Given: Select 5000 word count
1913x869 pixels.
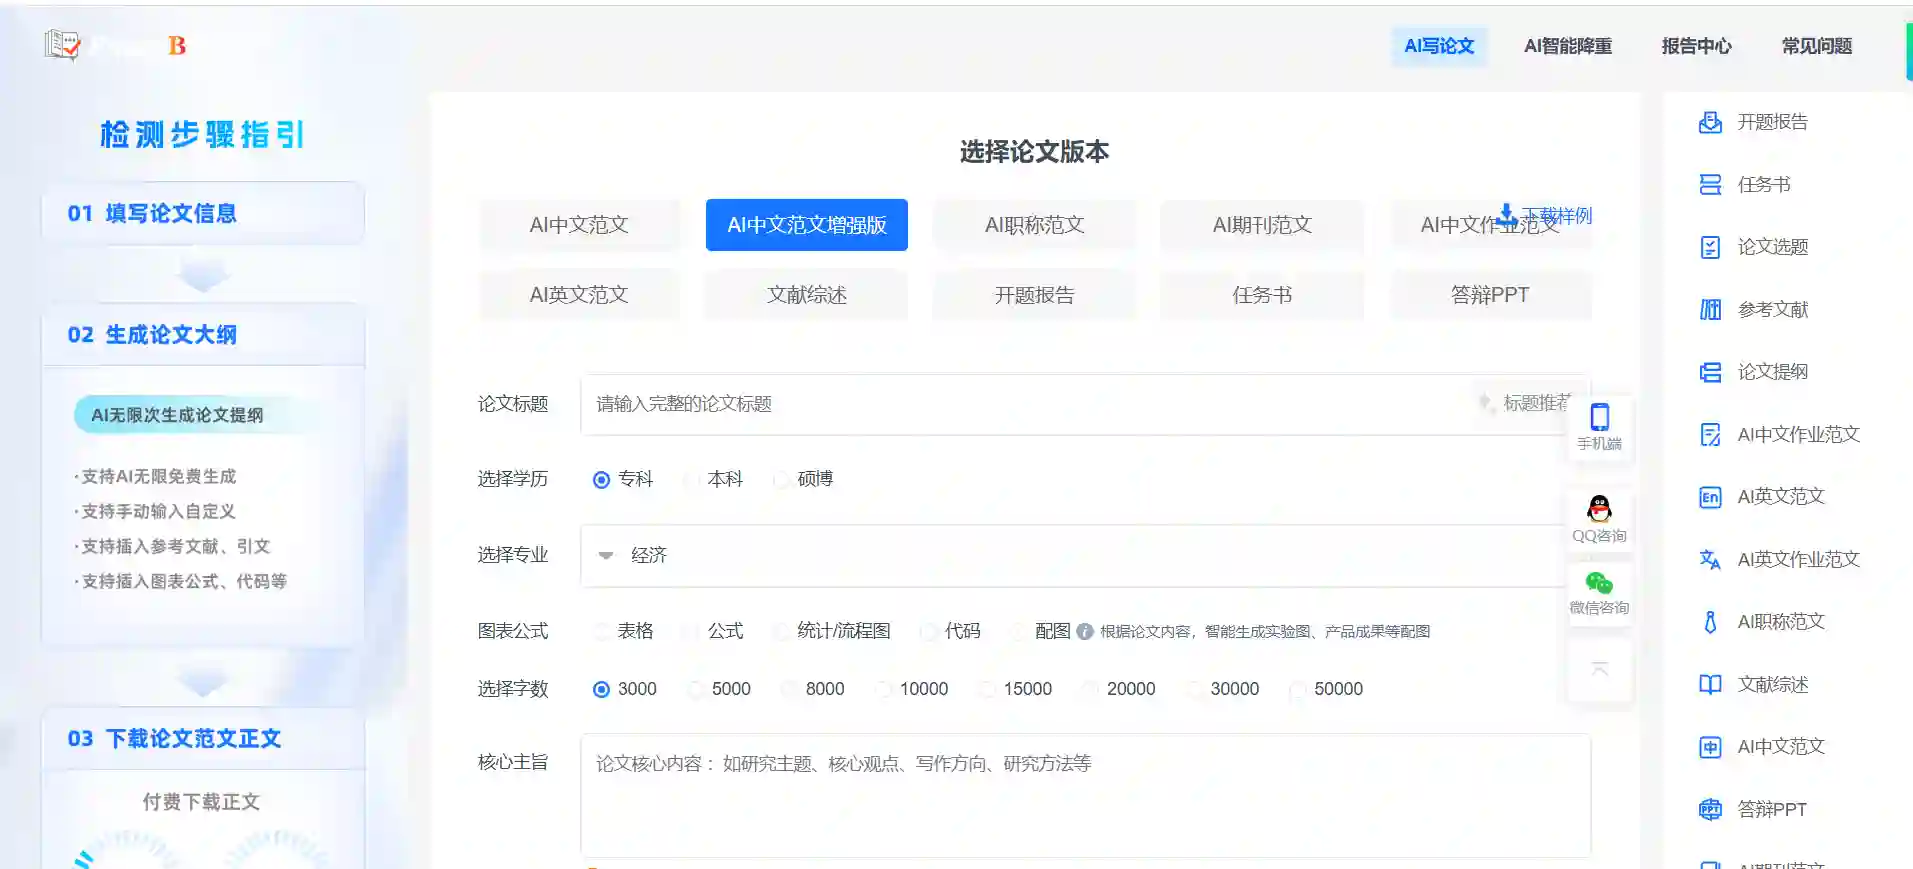Looking at the screenshot, I should pyautogui.click(x=695, y=689).
